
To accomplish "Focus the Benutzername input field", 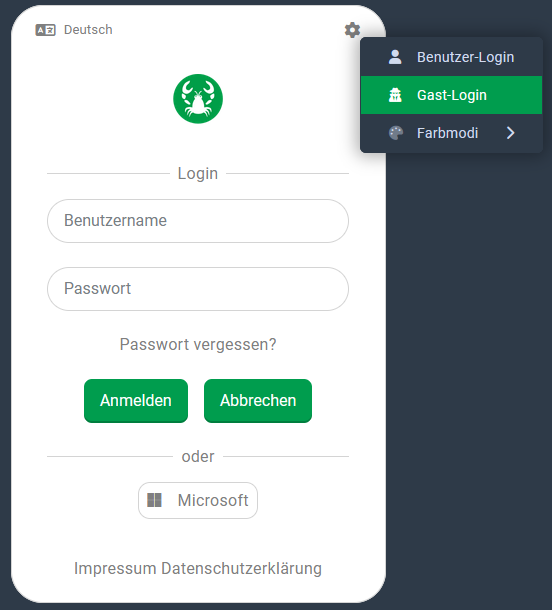I will (x=198, y=221).
